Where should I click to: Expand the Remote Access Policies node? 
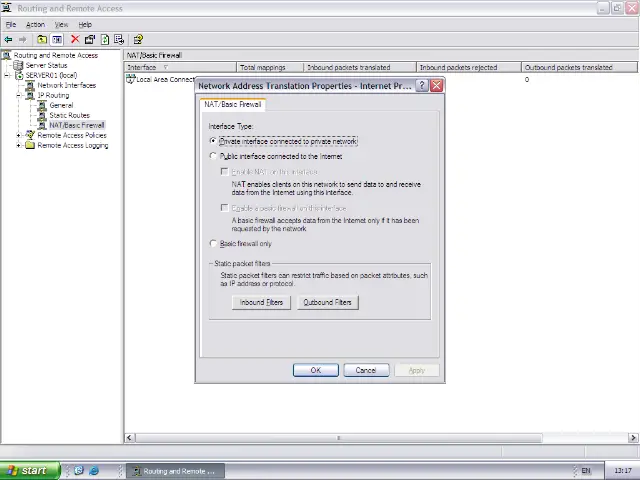click(19, 135)
